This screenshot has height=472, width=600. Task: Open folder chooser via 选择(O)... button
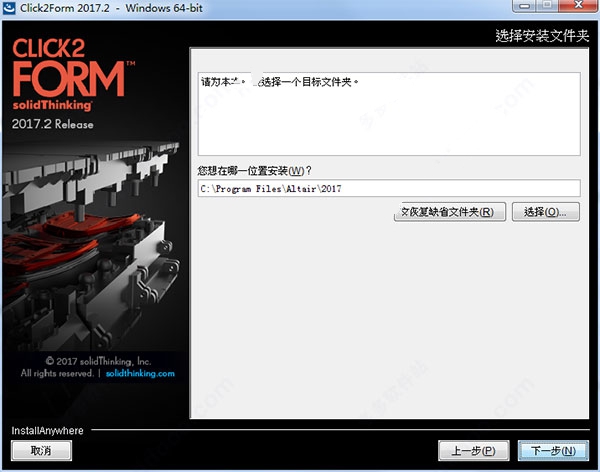[546, 212]
